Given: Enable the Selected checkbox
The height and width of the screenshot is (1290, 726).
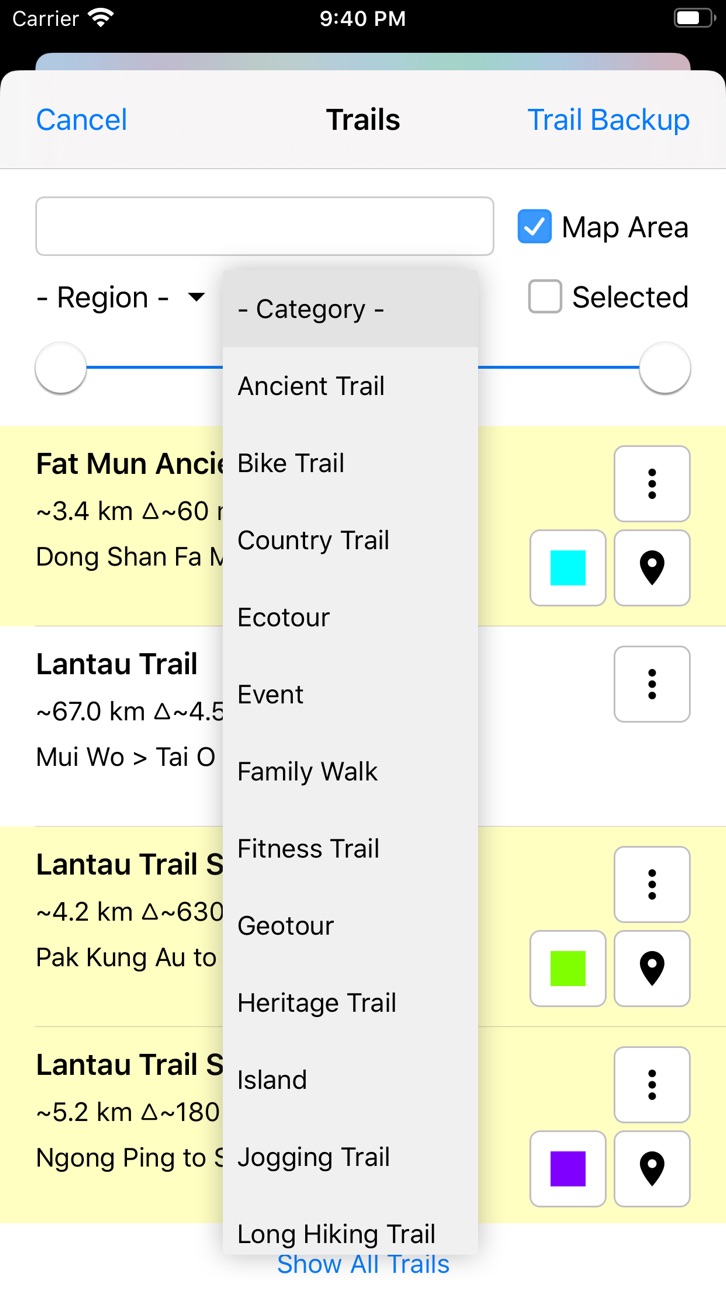Looking at the screenshot, I should pos(545,296).
